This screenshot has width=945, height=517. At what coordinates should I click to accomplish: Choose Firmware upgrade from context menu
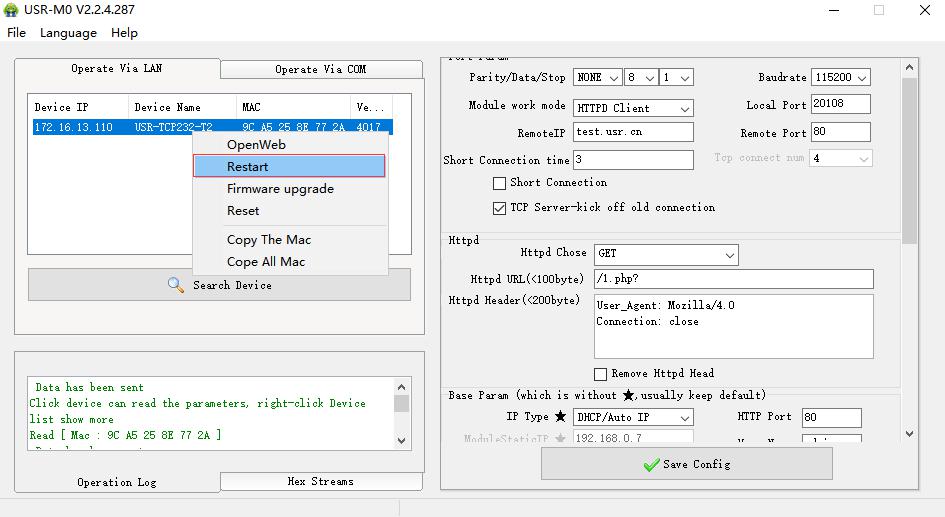click(x=290, y=189)
